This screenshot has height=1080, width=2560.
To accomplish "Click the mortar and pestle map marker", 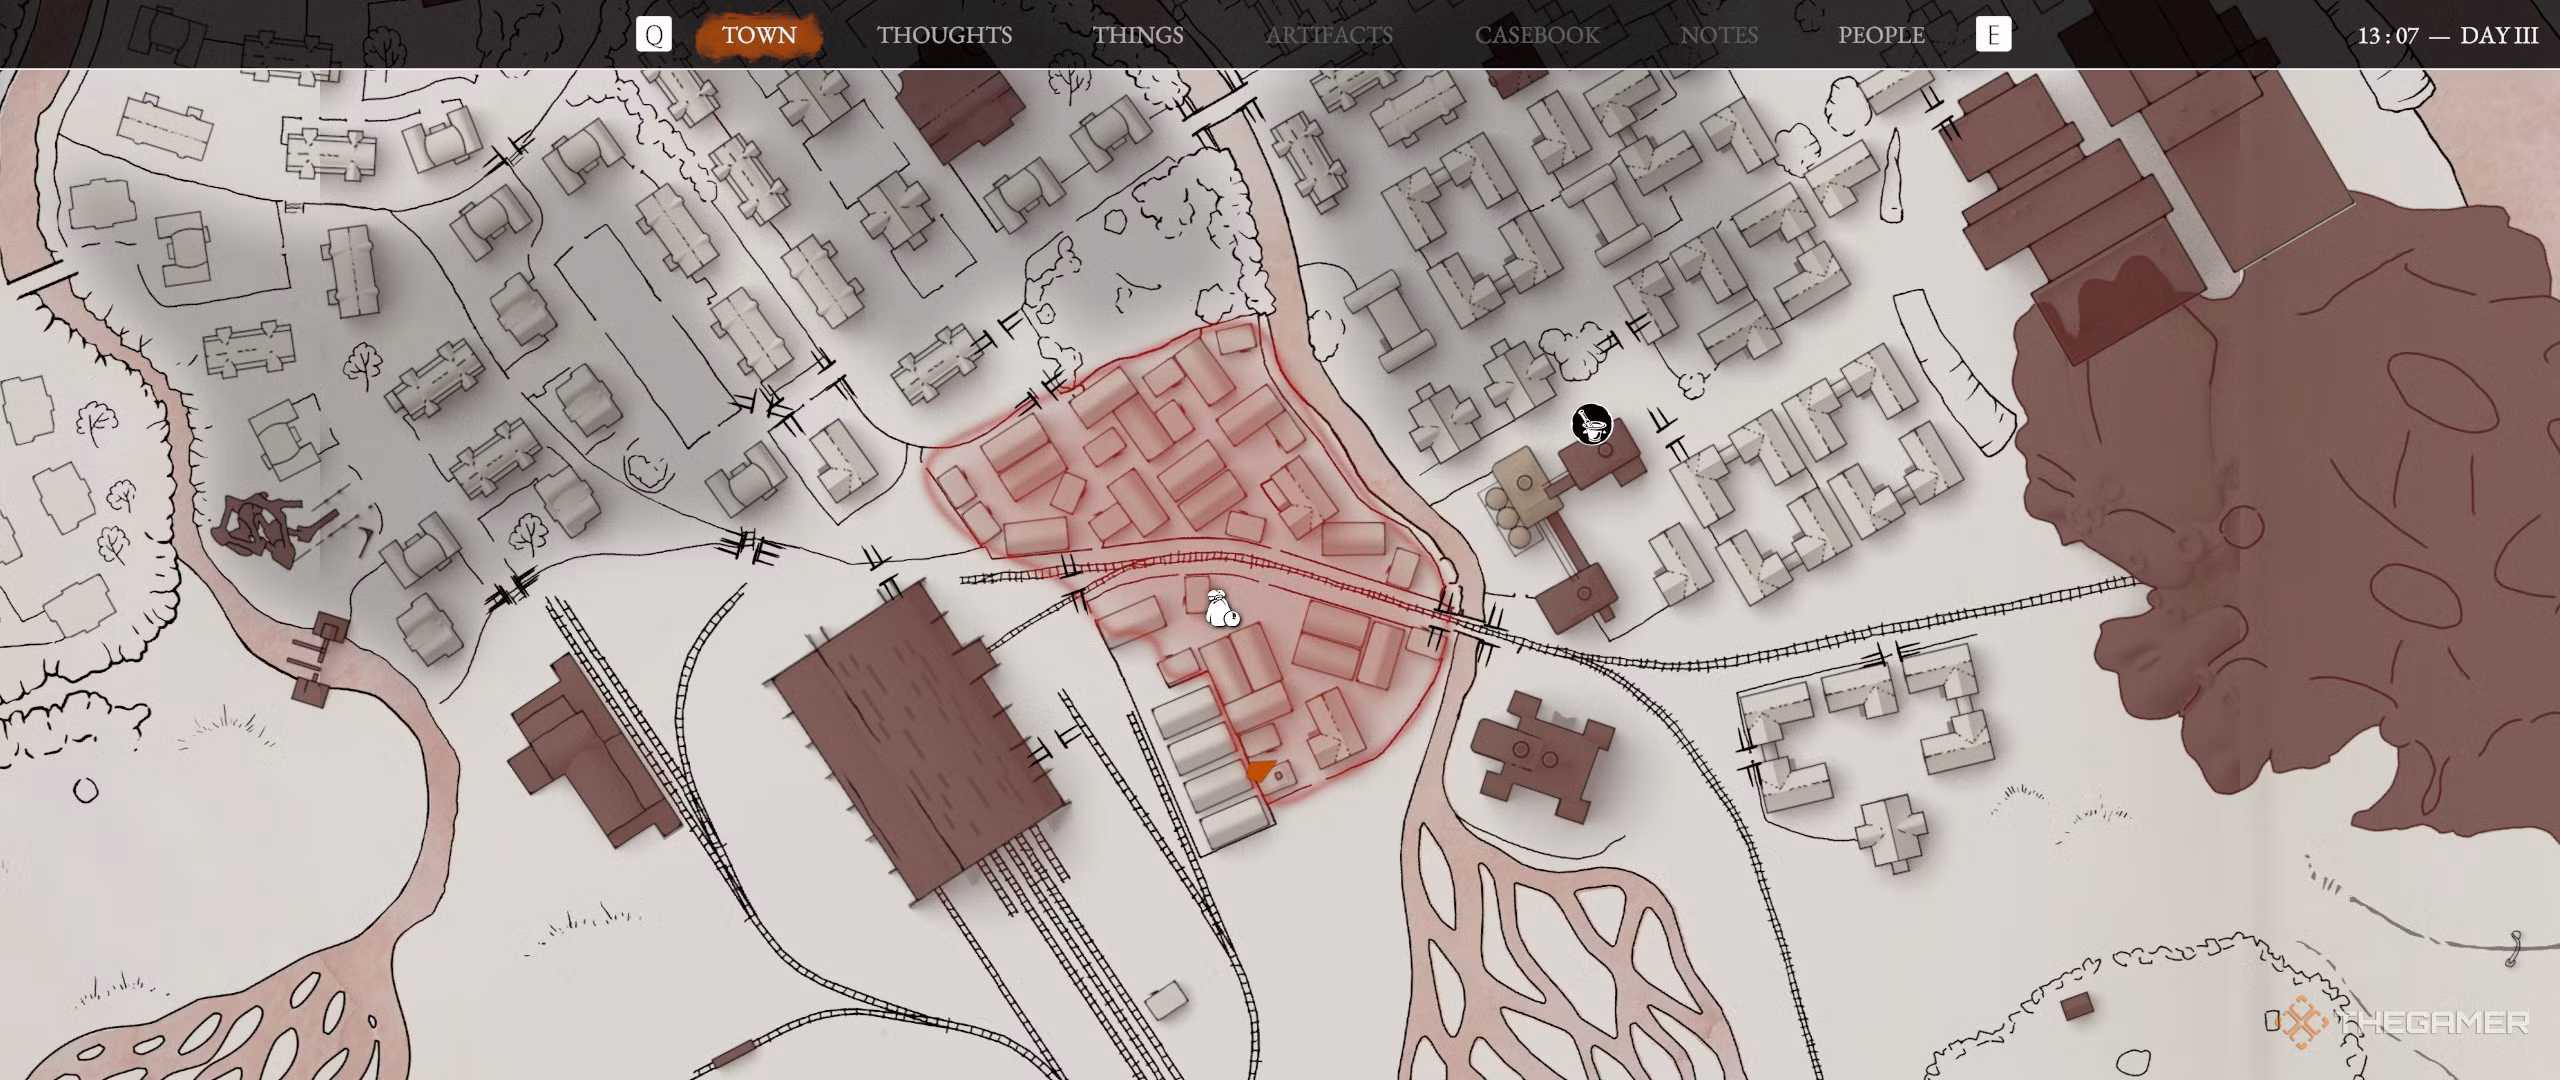I will click(x=1591, y=425).
